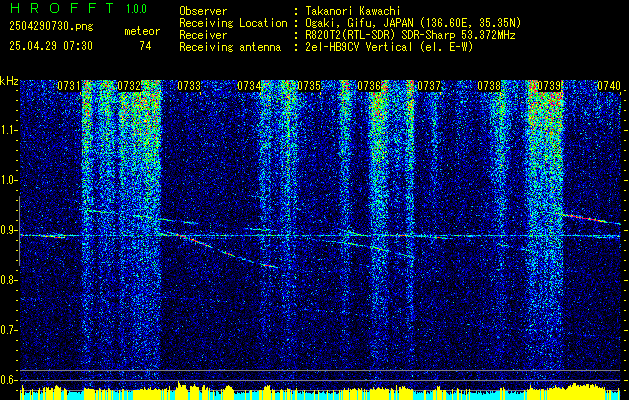Click the 1.0 kHz axis label

click(8, 180)
